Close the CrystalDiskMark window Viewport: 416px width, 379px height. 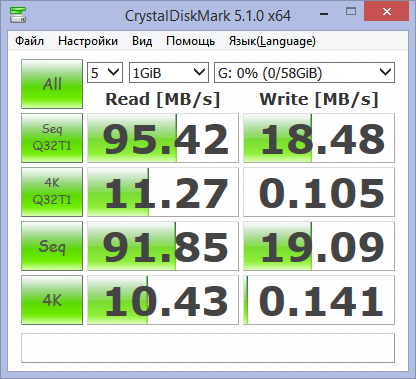click(x=387, y=12)
